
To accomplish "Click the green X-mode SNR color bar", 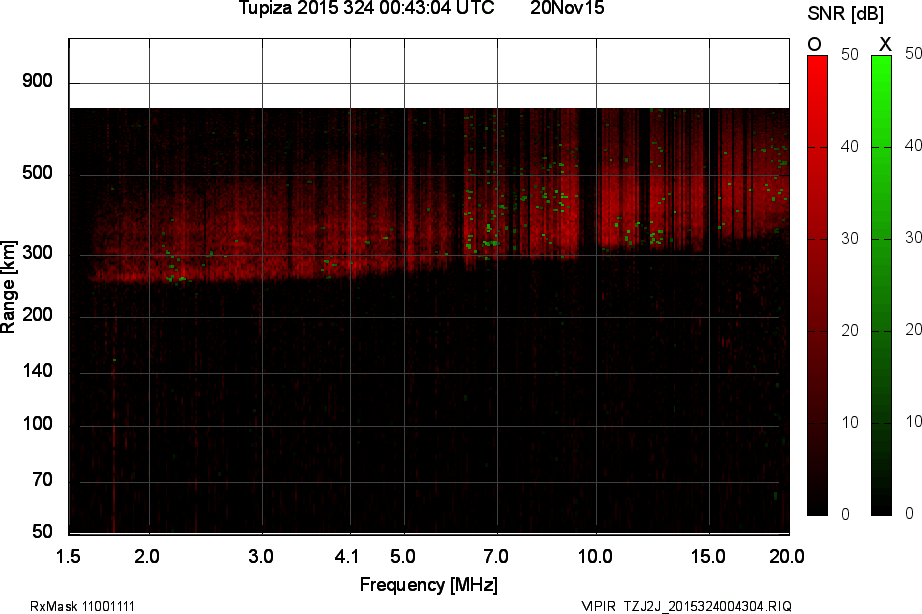I will (x=881, y=285).
